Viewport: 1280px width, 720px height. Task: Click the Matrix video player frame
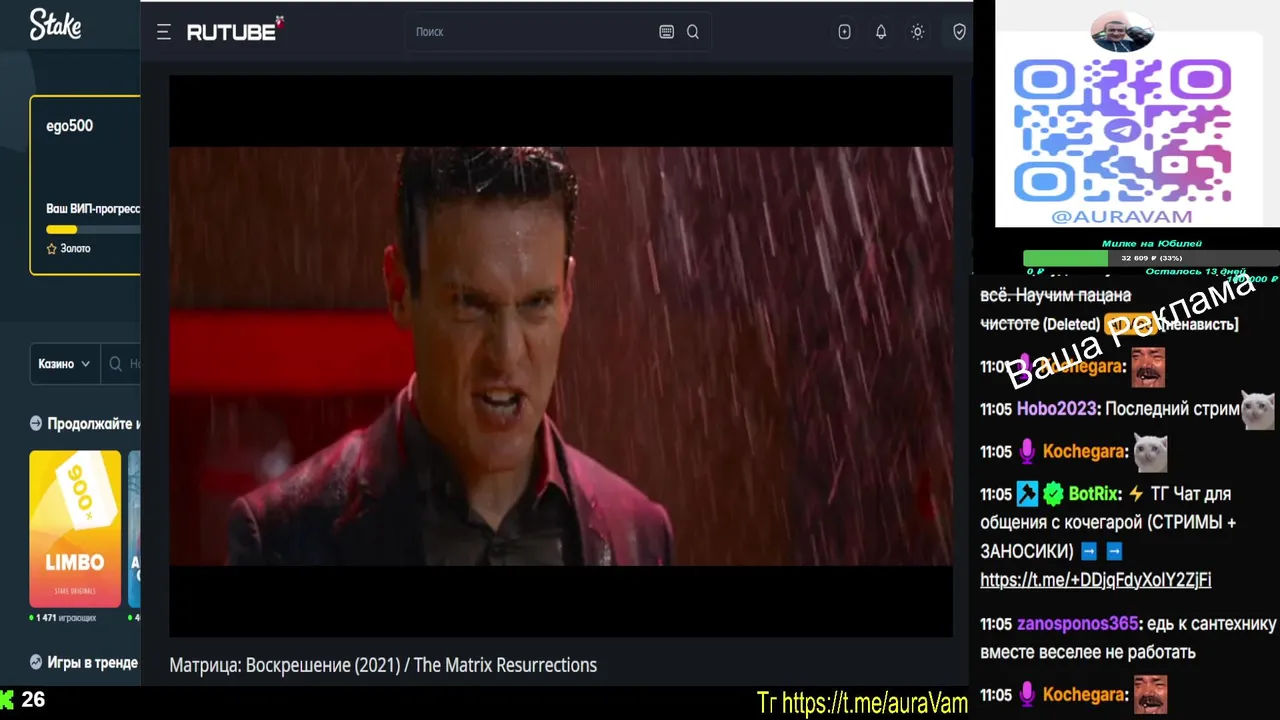[x=561, y=356]
